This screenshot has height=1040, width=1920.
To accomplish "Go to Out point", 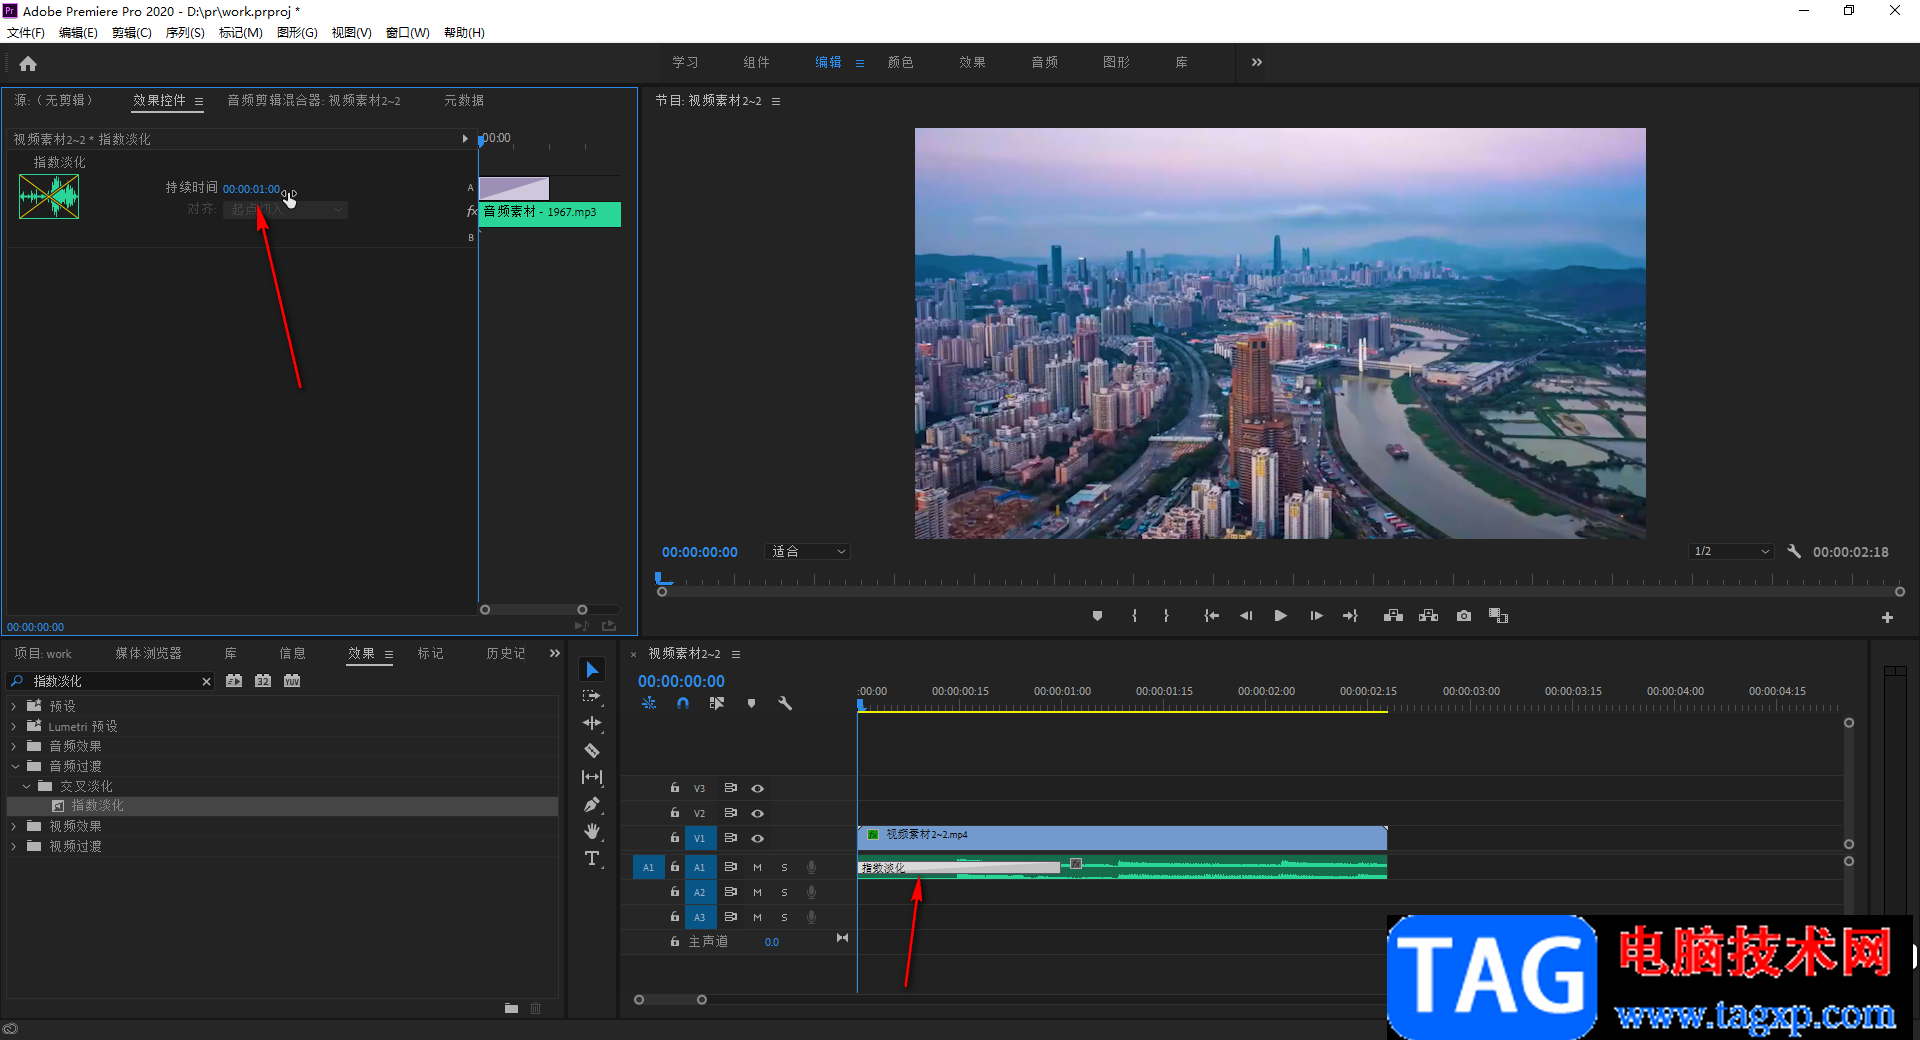I will click(x=1350, y=616).
